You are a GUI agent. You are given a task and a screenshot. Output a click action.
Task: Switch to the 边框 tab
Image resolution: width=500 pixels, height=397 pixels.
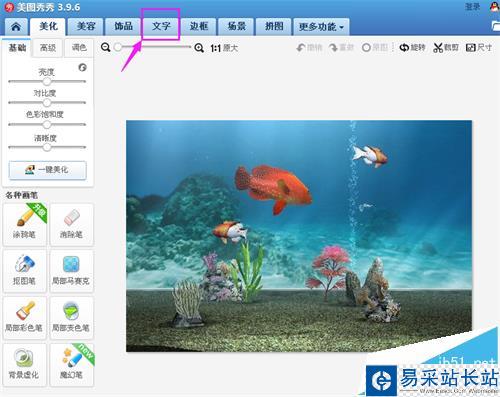click(x=199, y=27)
